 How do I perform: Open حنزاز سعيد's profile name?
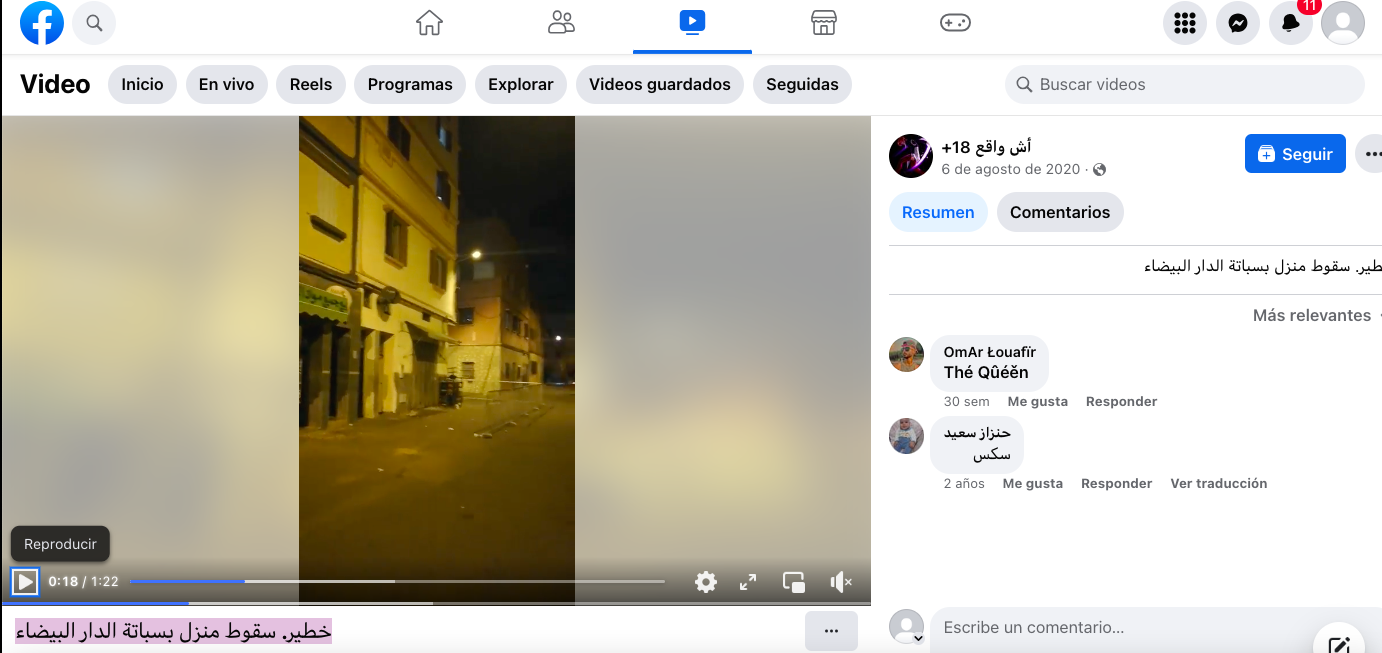978,433
